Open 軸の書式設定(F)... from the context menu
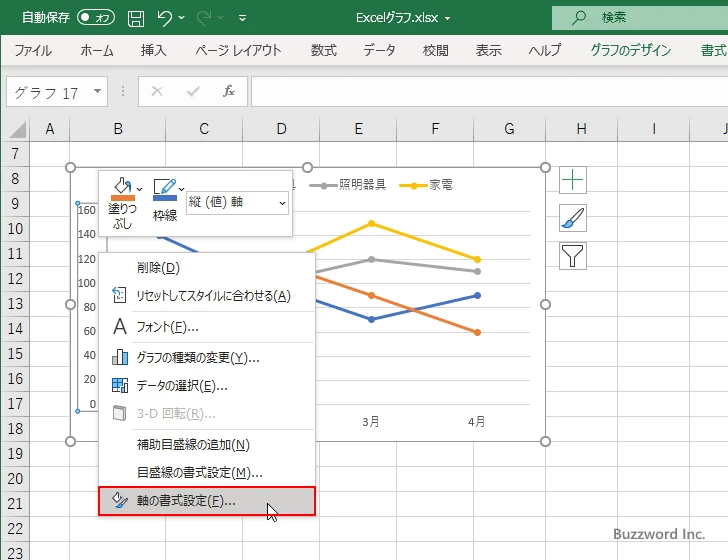The width and height of the screenshot is (728, 560). [207, 501]
